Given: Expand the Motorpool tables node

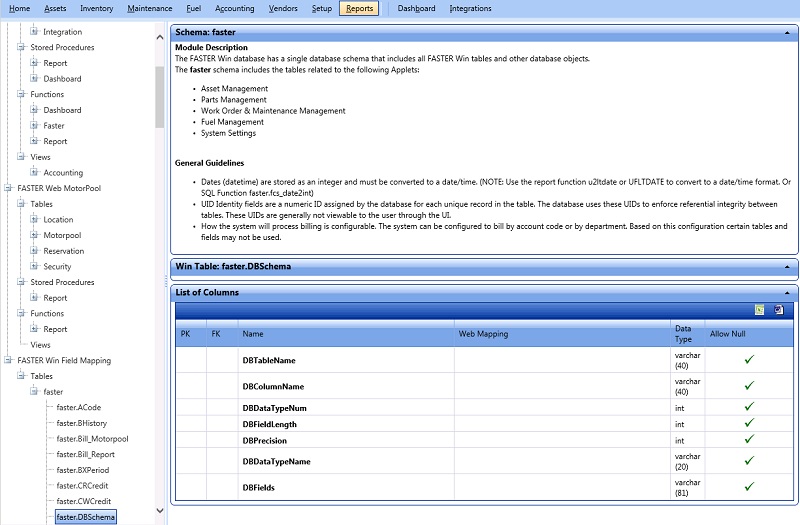Looking at the screenshot, I should tap(34, 235).
